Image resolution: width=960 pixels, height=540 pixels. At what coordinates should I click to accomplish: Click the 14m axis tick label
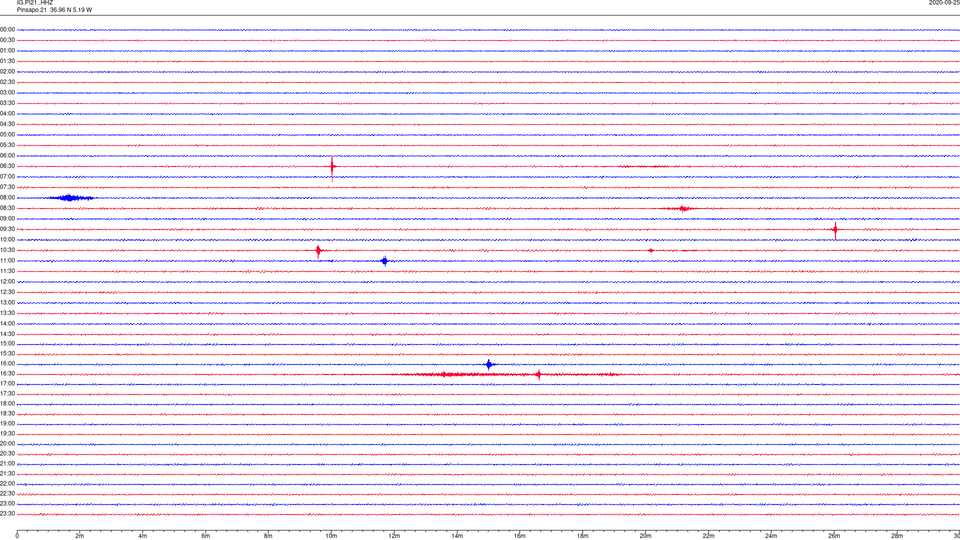[x=457, y=536]
